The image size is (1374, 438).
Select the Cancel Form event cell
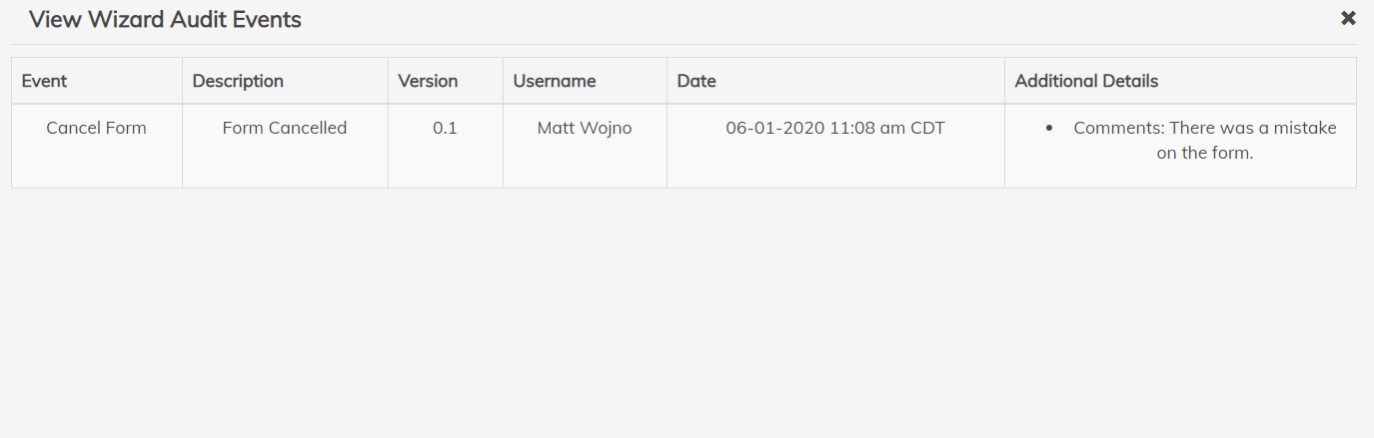coord(96,128)
